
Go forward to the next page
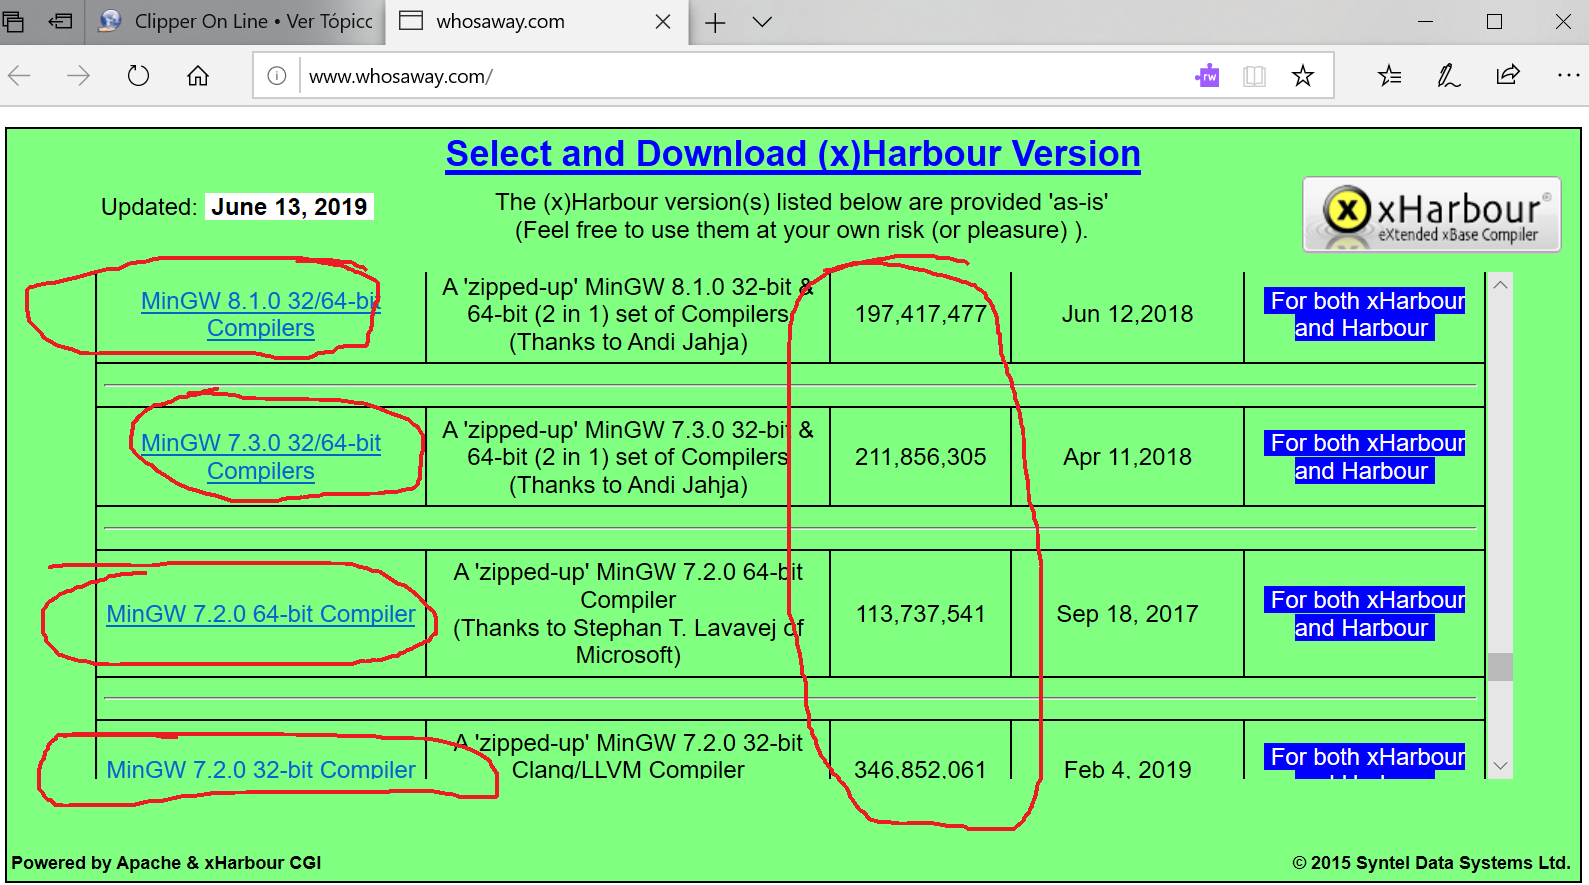pyautogui.click(x=78, y=76)
